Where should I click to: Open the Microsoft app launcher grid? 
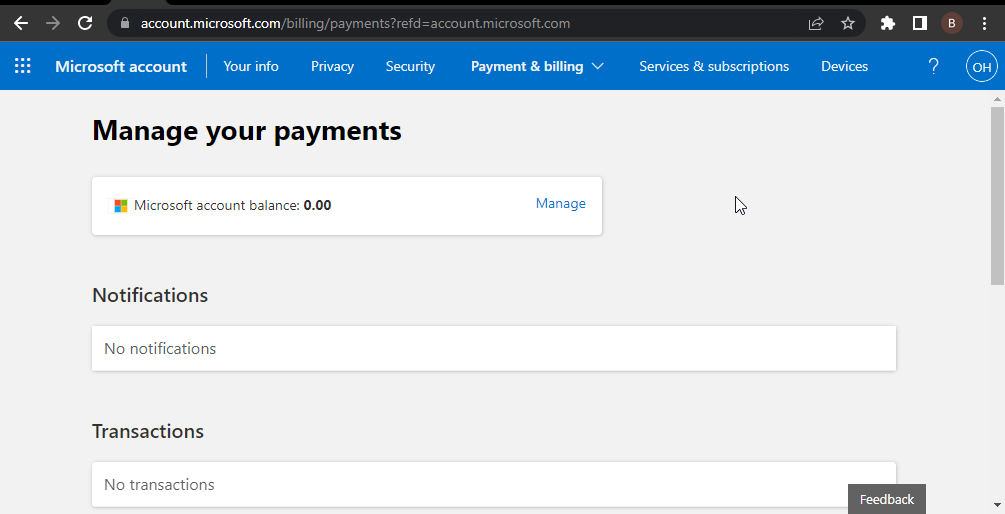tap(22, 66)
